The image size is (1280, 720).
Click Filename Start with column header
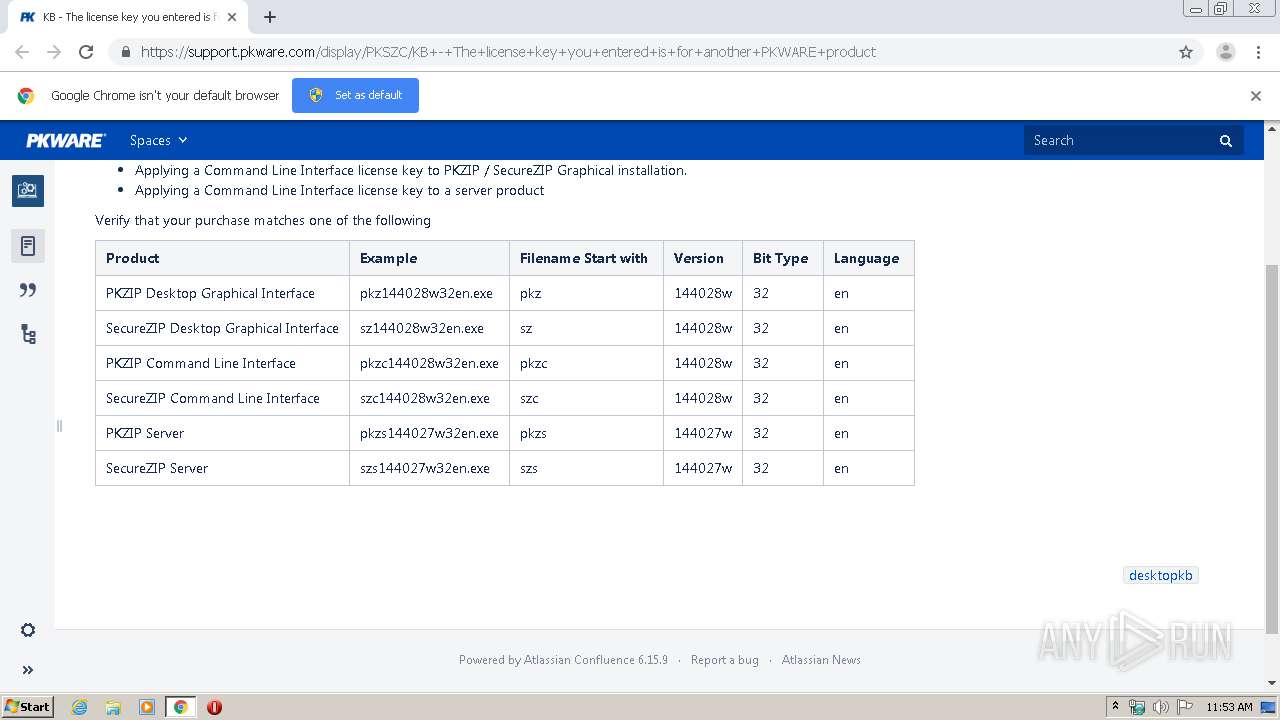click(x=586, y=258)
